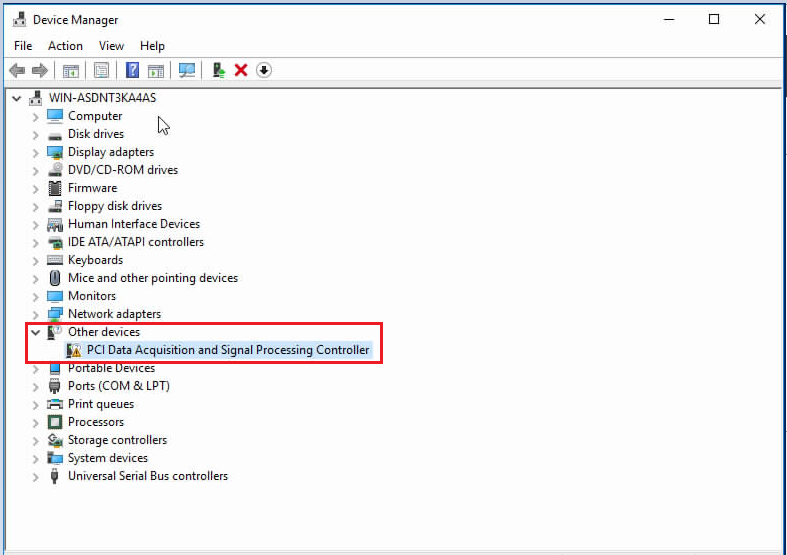Click Show/Hide Console Tree toolbar icon

[71, 71]
